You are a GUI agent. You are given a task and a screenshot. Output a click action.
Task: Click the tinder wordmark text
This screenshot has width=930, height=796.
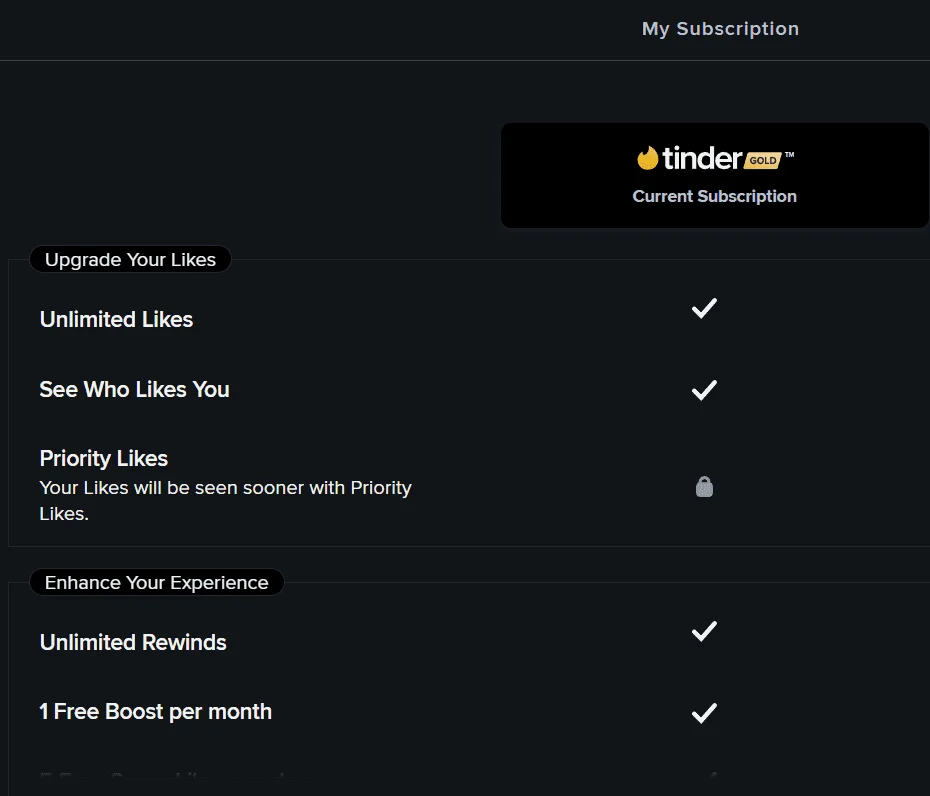[x=702, y=158]
